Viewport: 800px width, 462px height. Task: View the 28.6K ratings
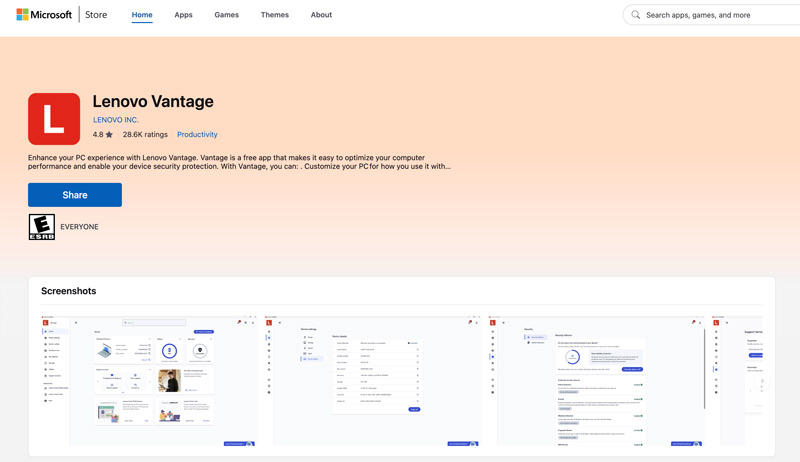(x=145, y=135)
